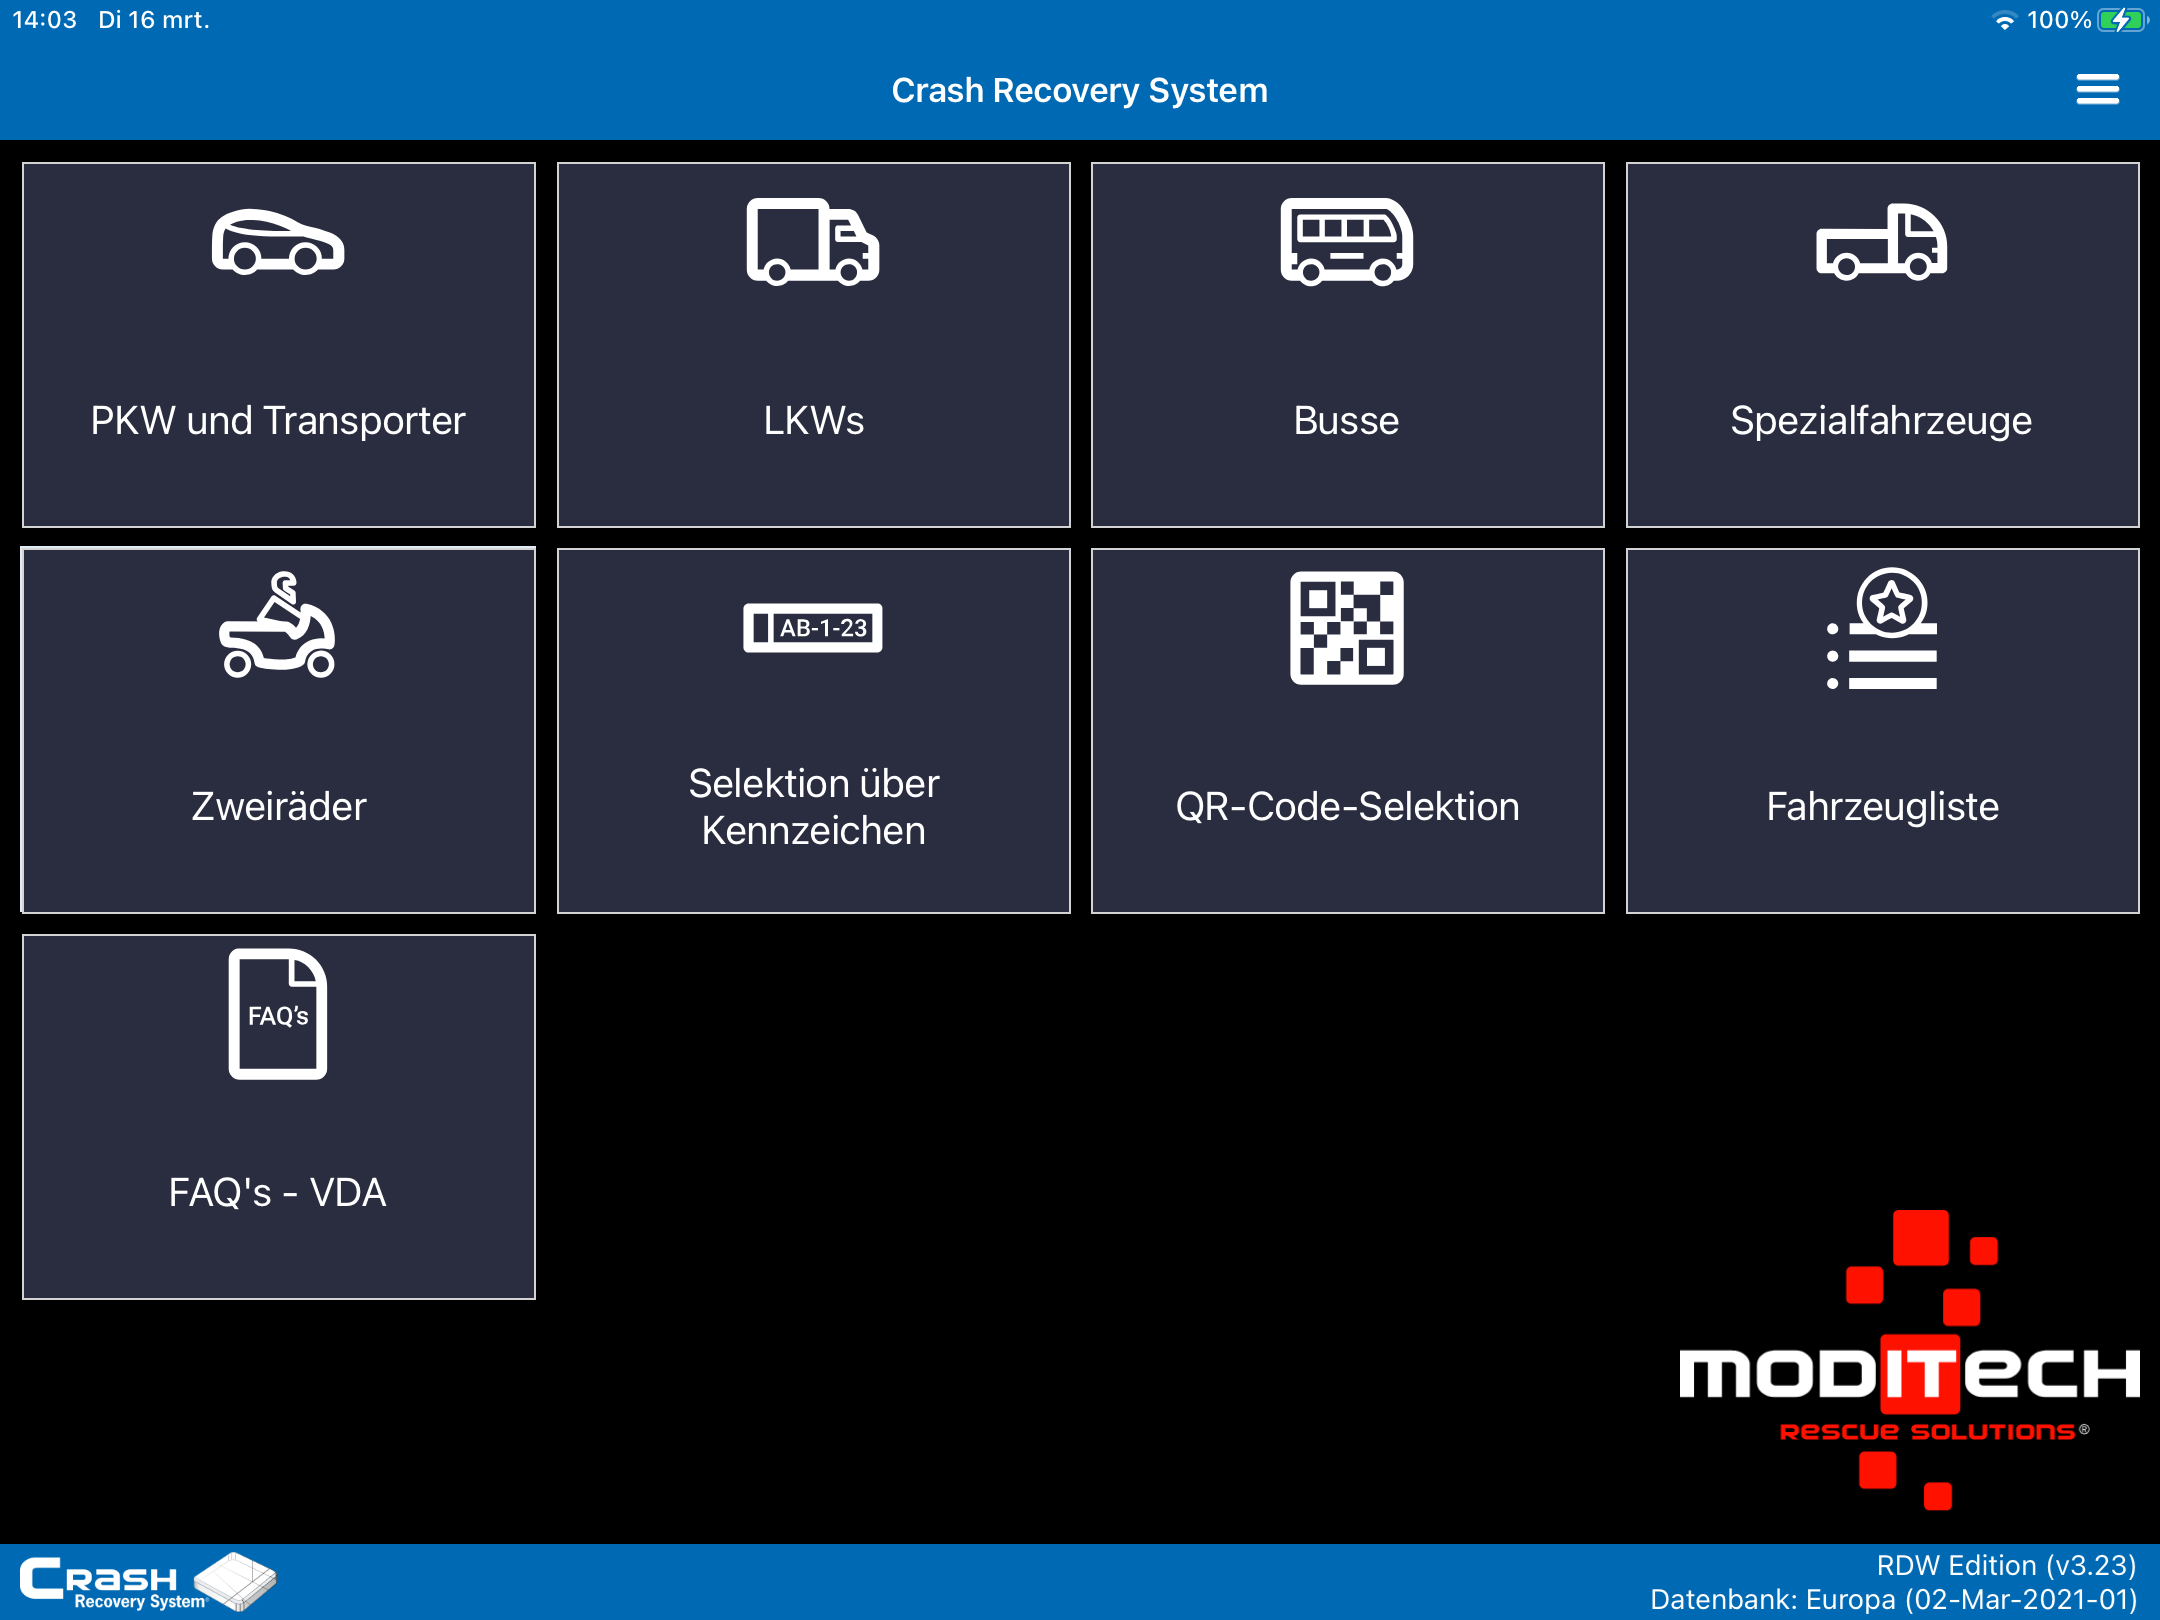Open the hamburger menu

coord(2097,89)
